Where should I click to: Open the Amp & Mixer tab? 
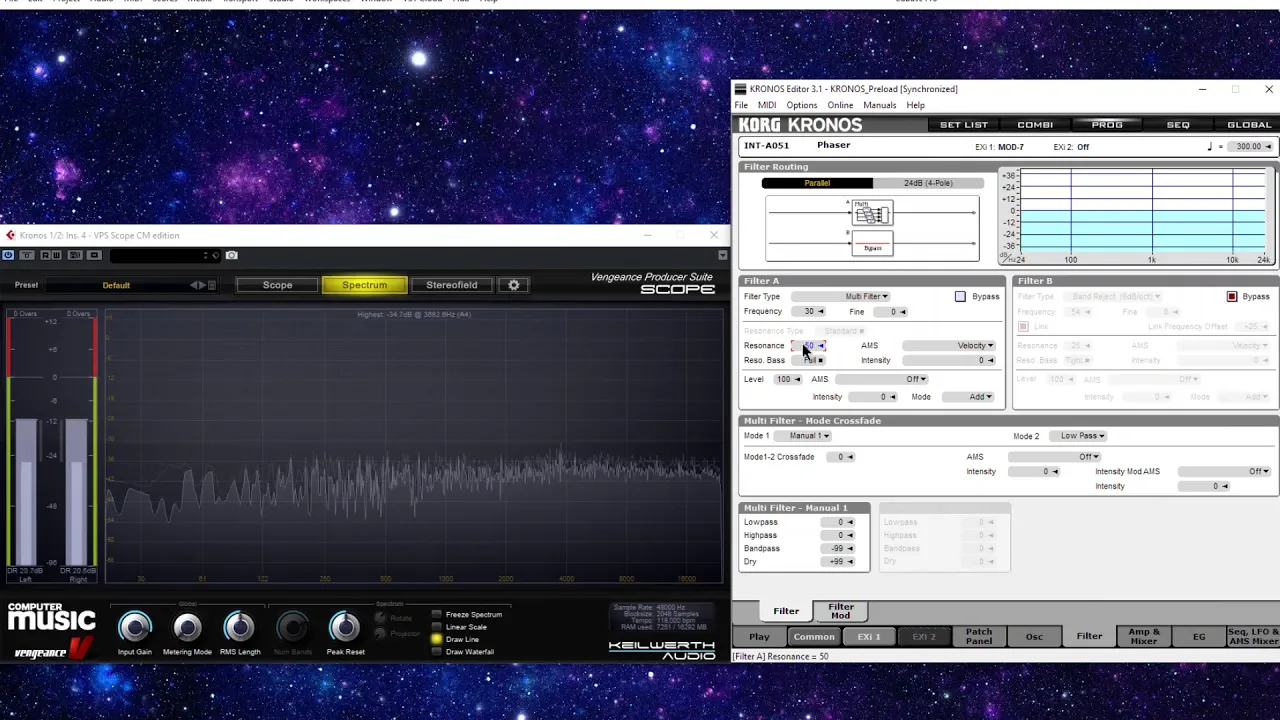pyautogui.click(x=1144, y=636)
